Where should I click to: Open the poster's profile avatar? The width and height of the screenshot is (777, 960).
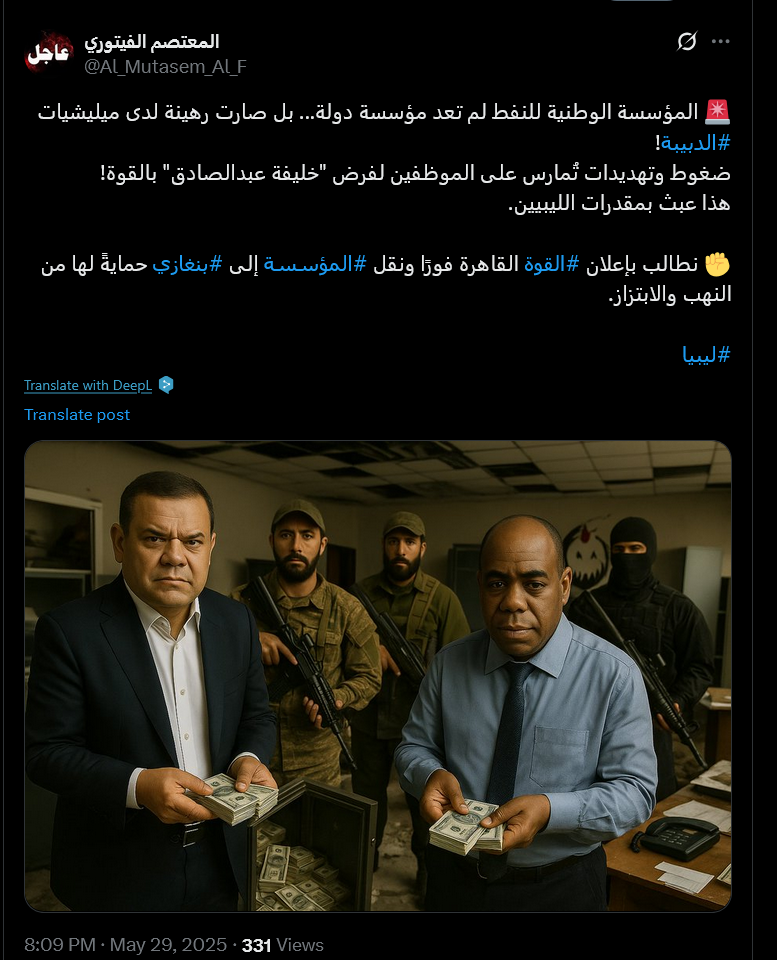click(48, 53)
